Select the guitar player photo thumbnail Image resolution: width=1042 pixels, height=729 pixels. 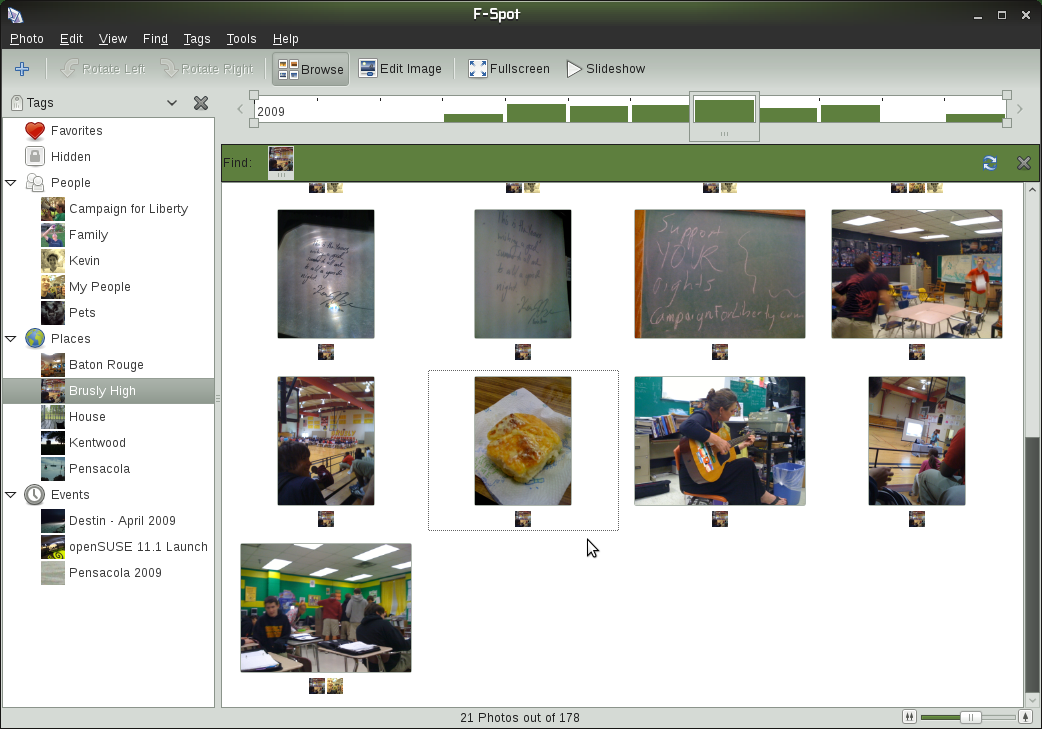[719, 441]
